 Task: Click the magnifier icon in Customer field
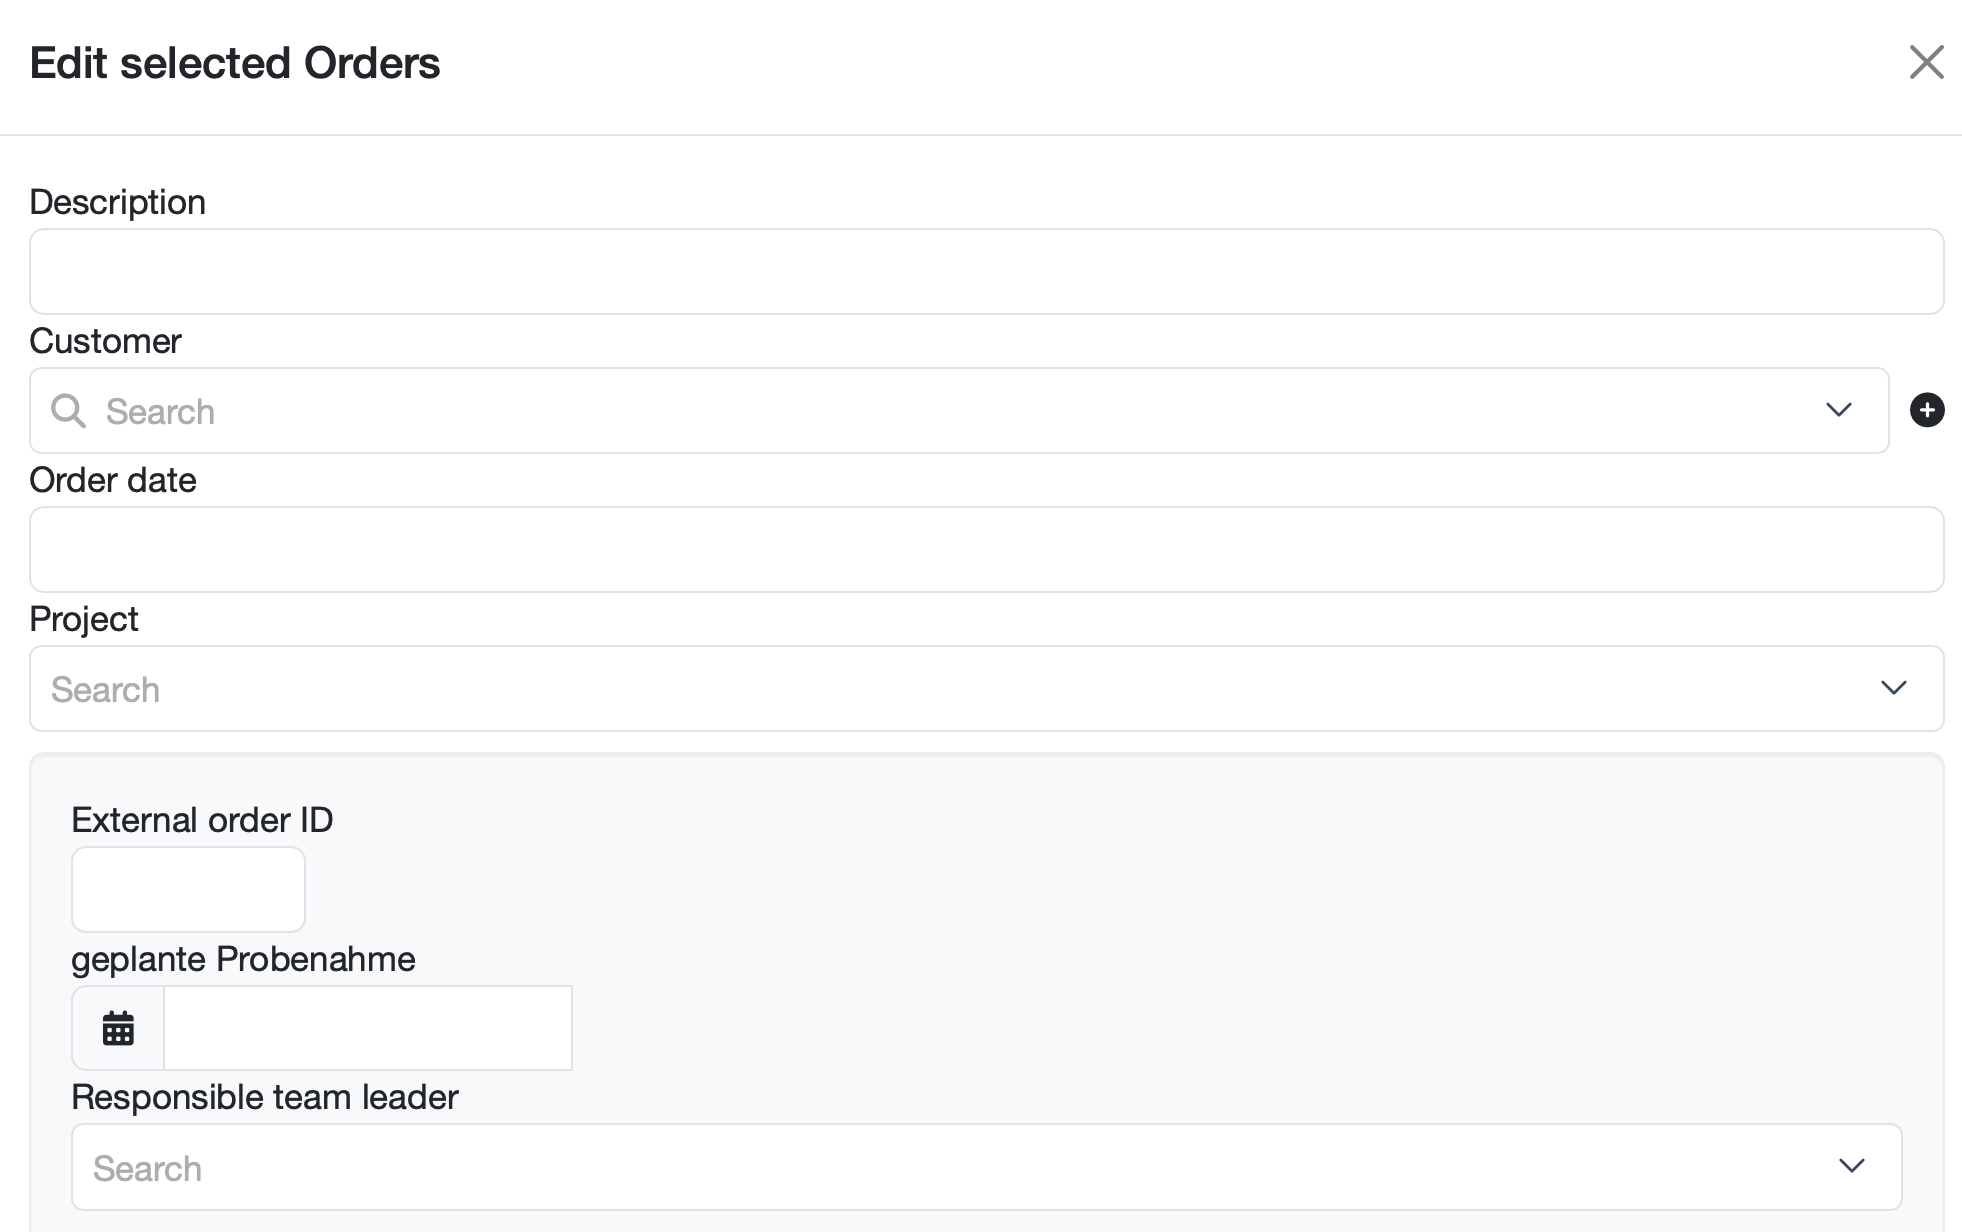click(x=69, y=411)
